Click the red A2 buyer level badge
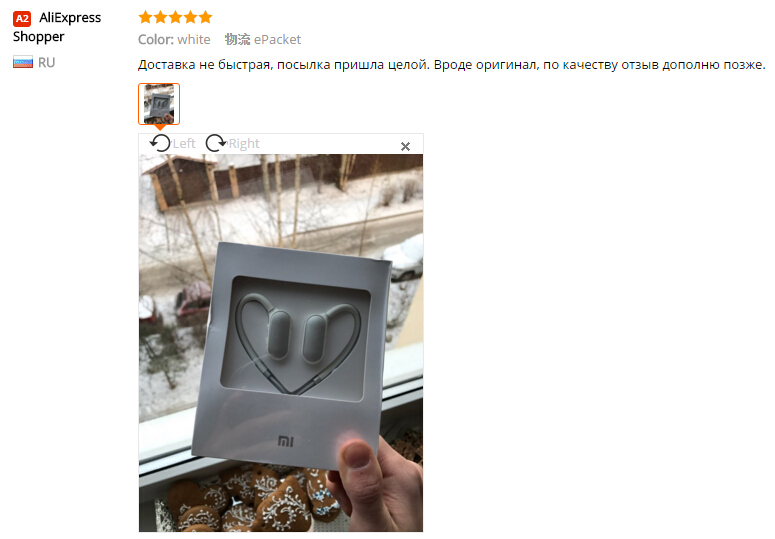Screen dimensions: 775x539 click(x=22, y=19)
